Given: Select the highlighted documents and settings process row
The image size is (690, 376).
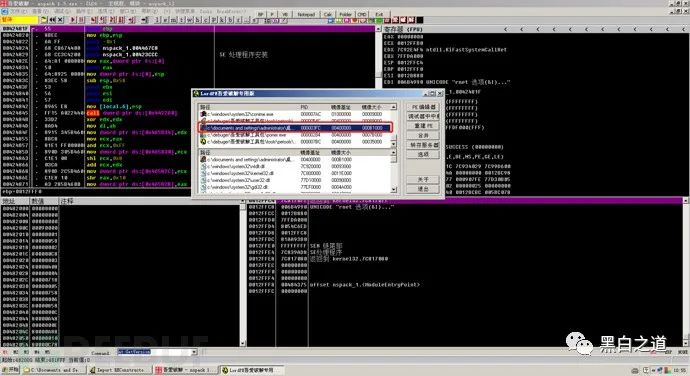Looking at the screenshot, I should click(x=295, y=128).
